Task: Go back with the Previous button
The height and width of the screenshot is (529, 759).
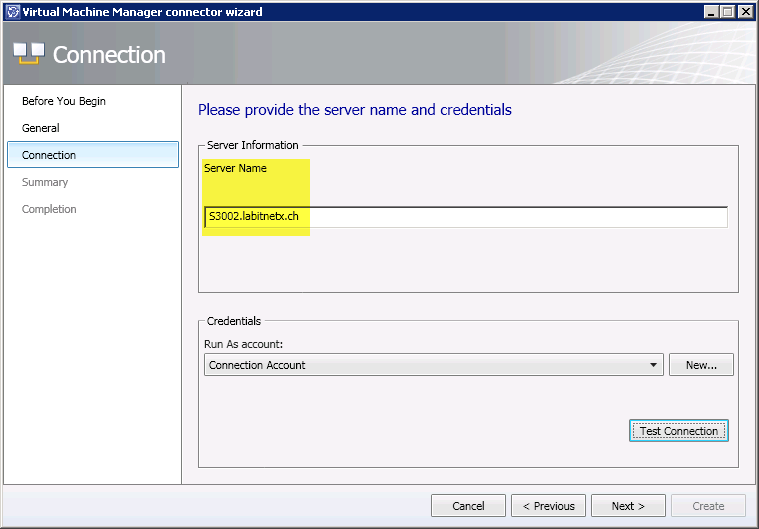Action: point(548,506)
